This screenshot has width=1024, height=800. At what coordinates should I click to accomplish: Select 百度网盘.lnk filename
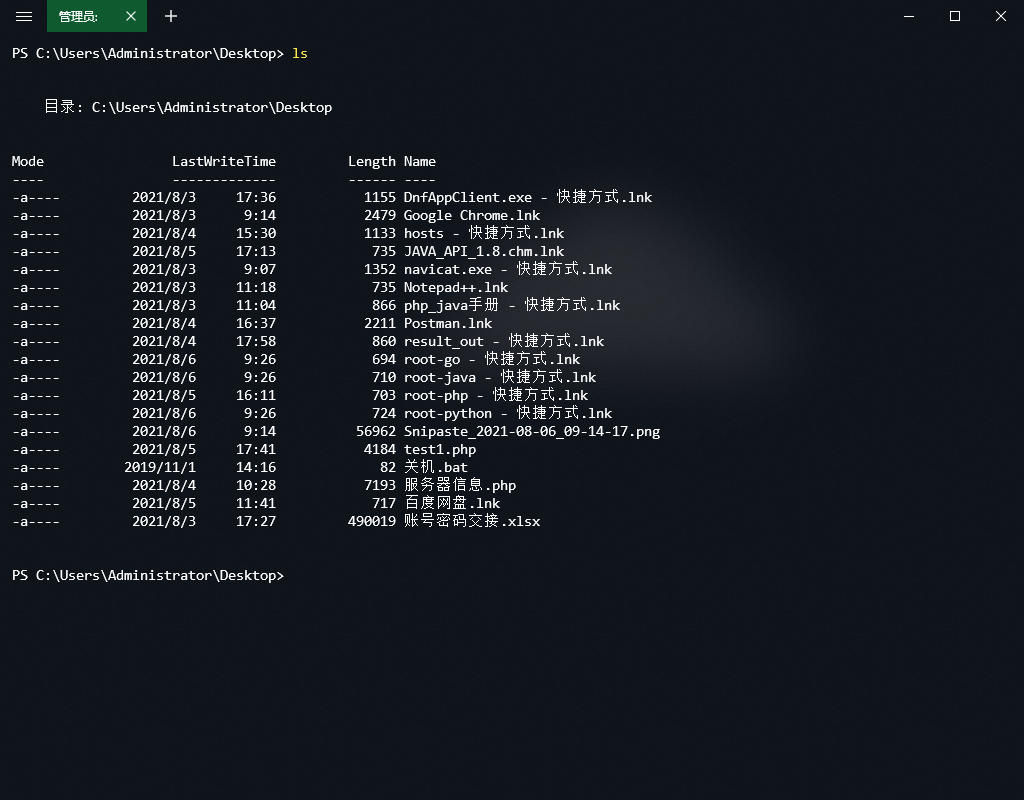point(452,503)
